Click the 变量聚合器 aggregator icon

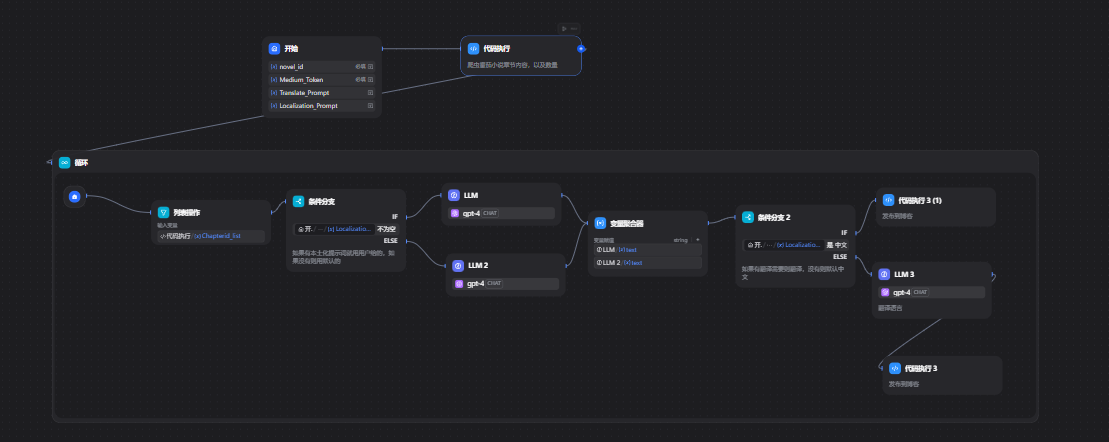(x=600, y=223)
